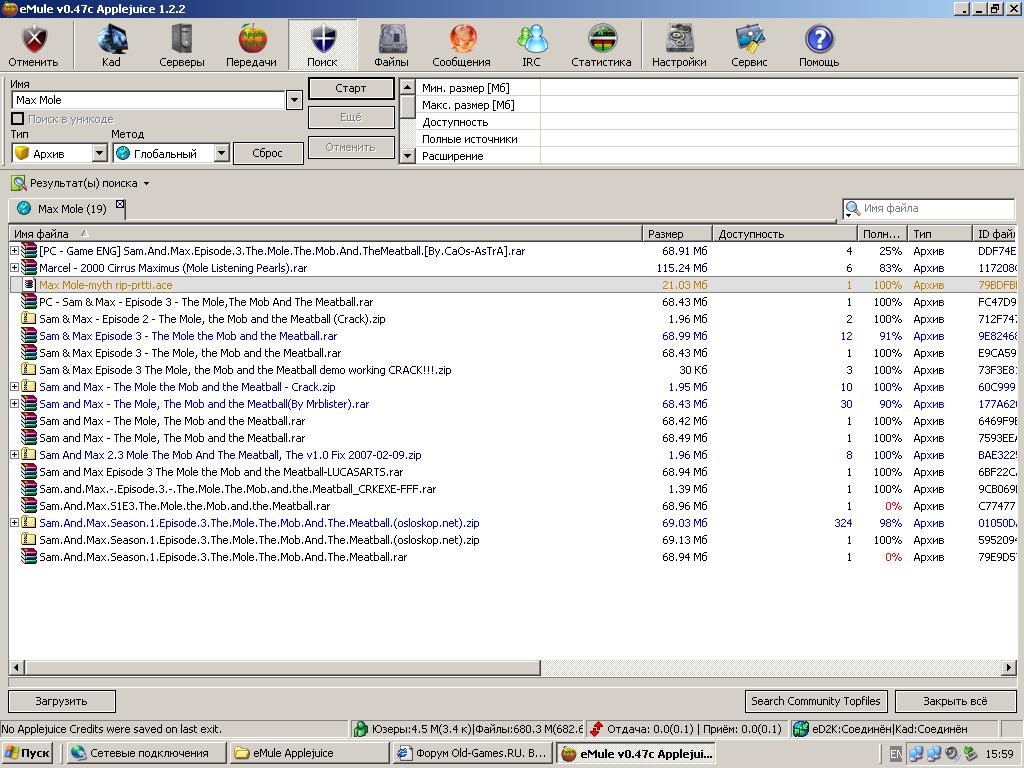Open the Серверы (Servers) panel
Viewport: 1024px width, 768px height.
pos(181,46)
